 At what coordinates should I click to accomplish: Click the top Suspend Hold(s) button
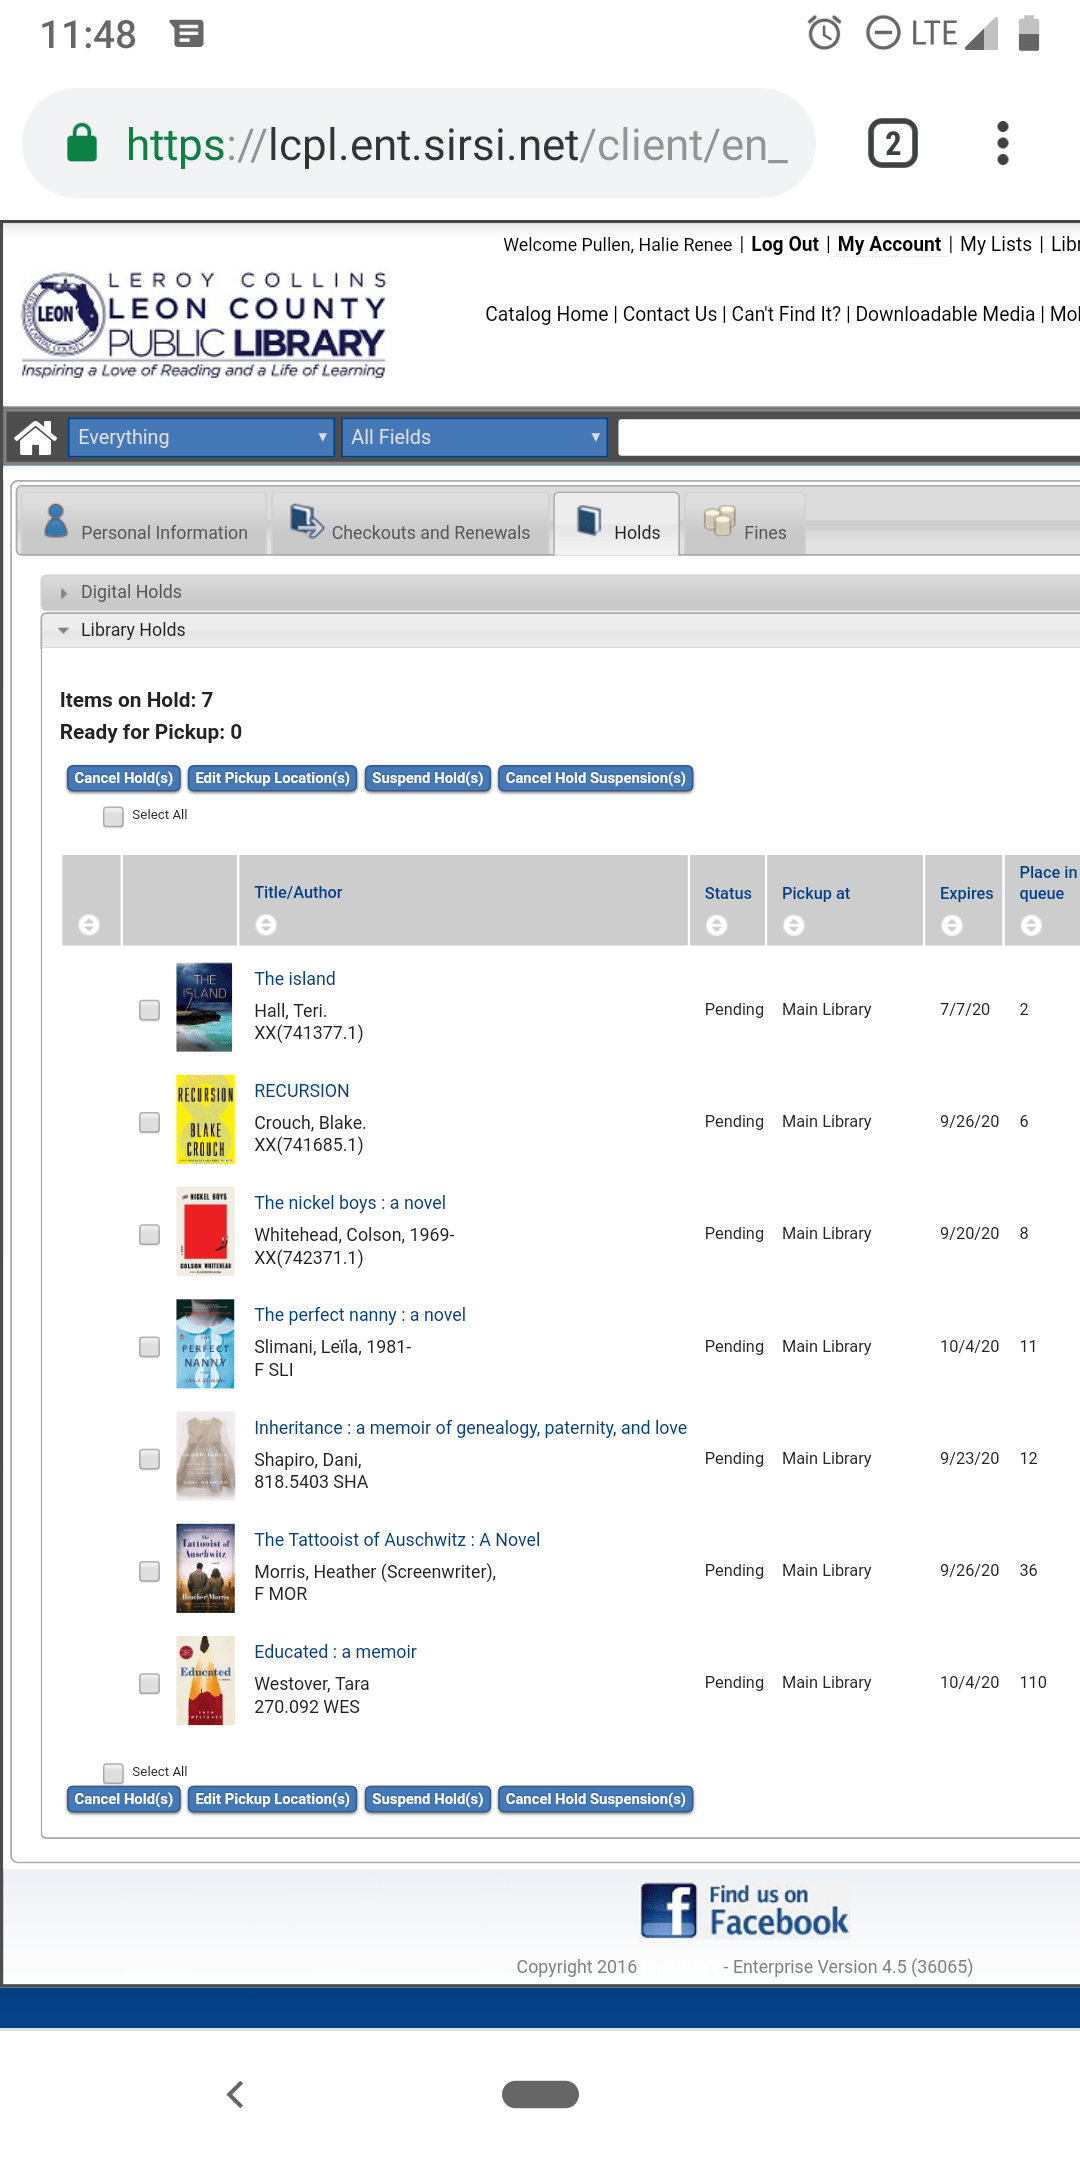tap(428, 778)
